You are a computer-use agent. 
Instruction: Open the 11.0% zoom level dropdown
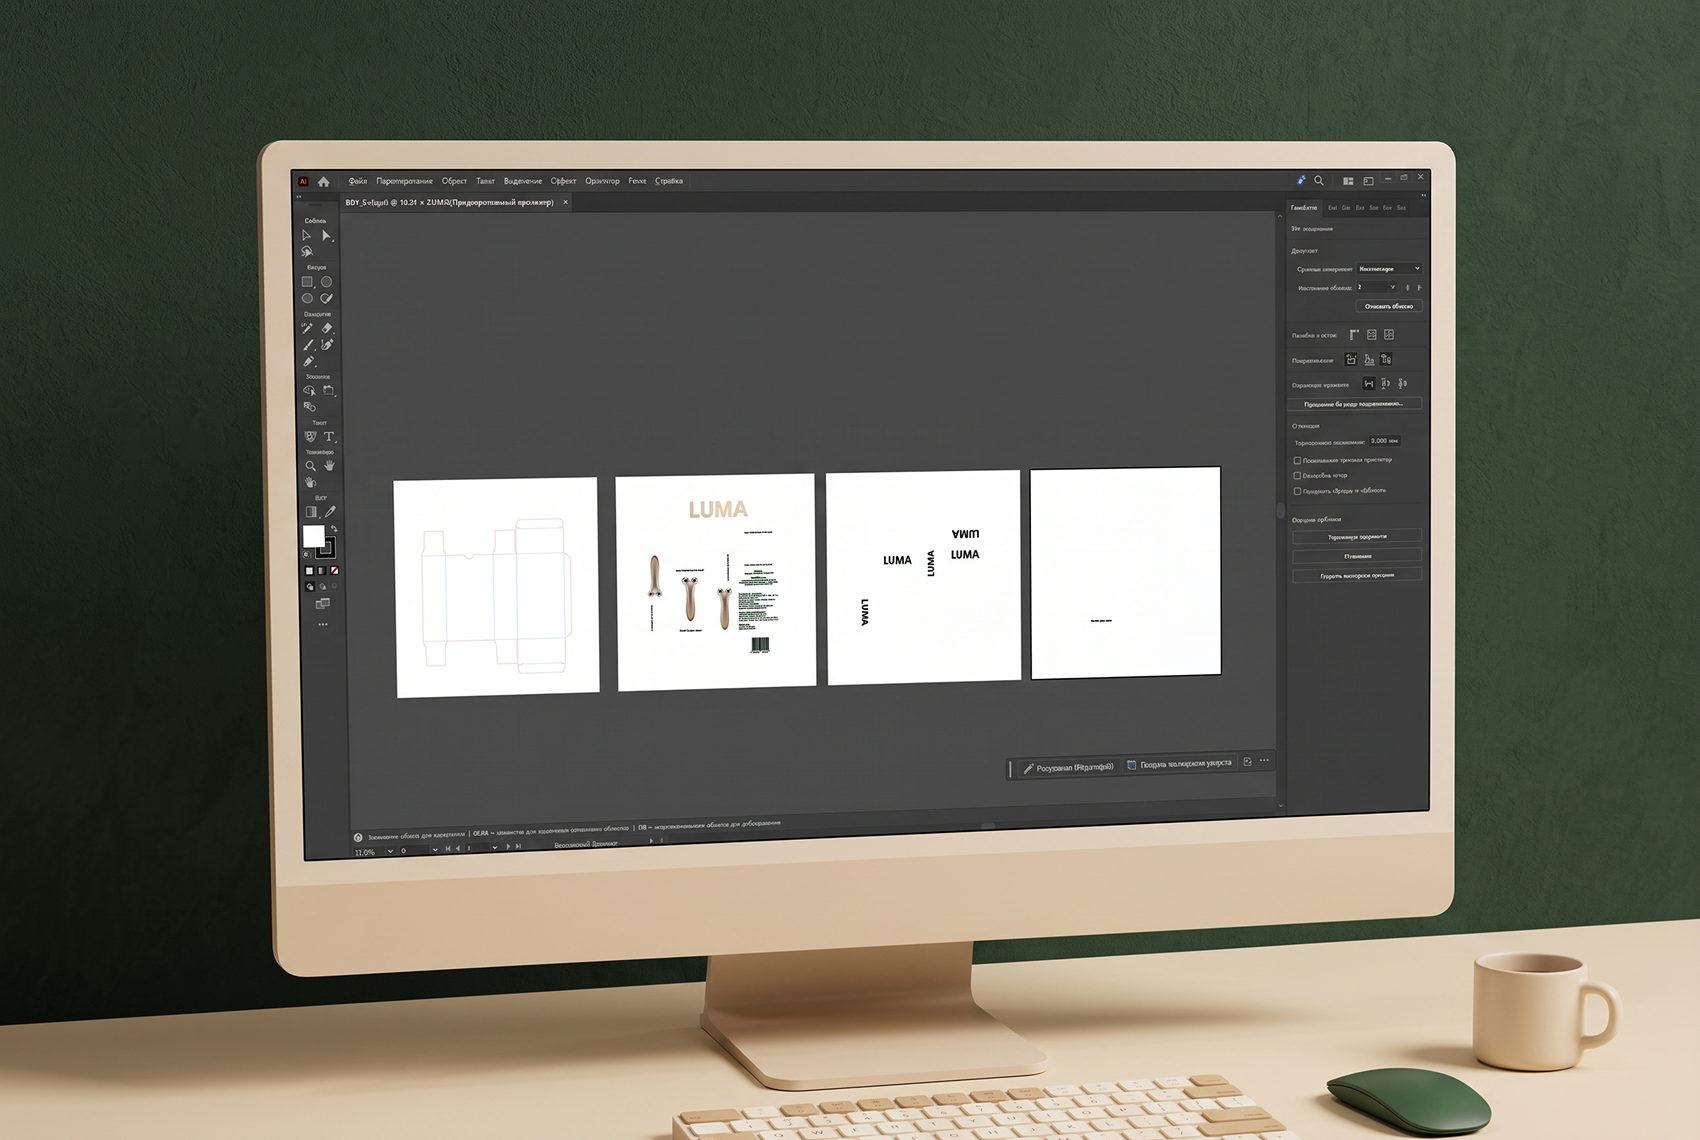coord(390,851)
